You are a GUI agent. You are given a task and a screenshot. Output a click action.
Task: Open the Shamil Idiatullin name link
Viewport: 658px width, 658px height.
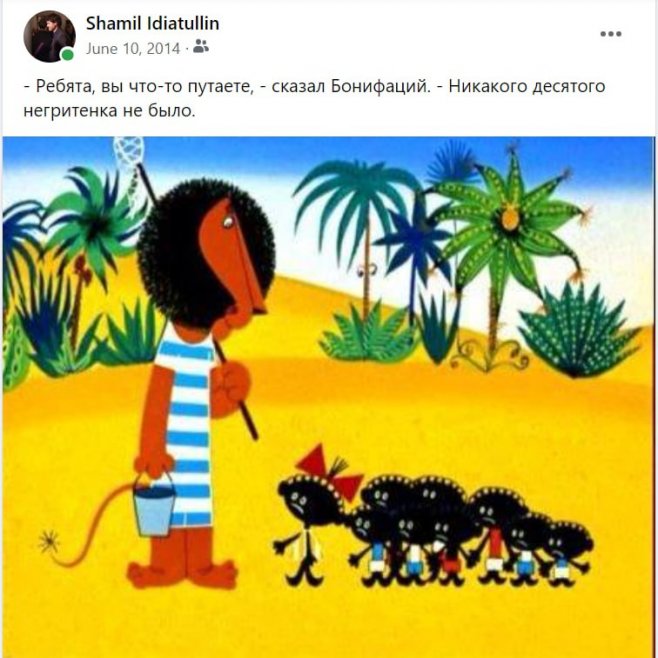[152, 24]
